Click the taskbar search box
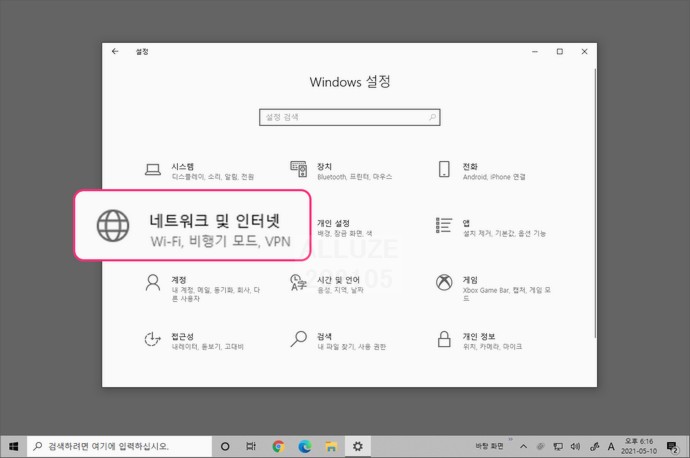 [x=119, y=447]
